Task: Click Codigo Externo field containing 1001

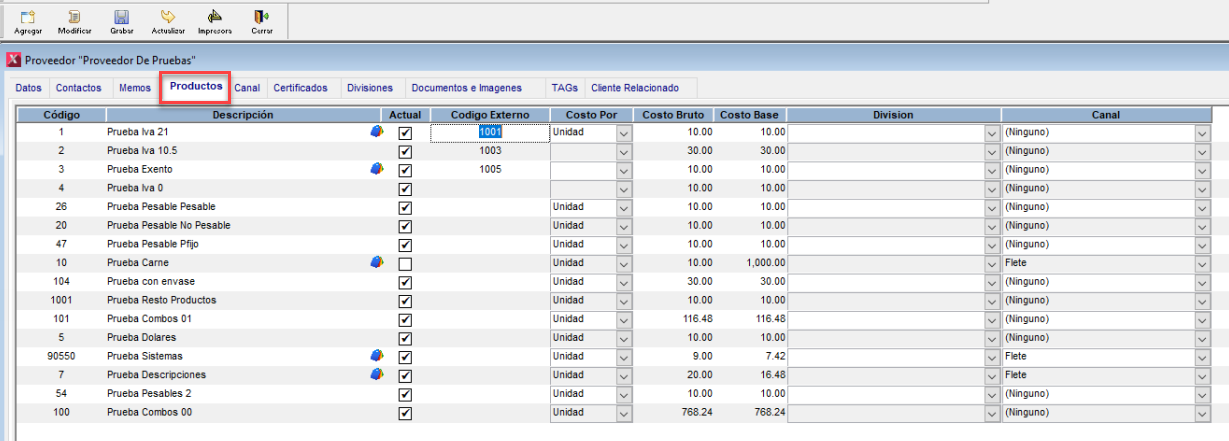Action: [x=490, y=132]
